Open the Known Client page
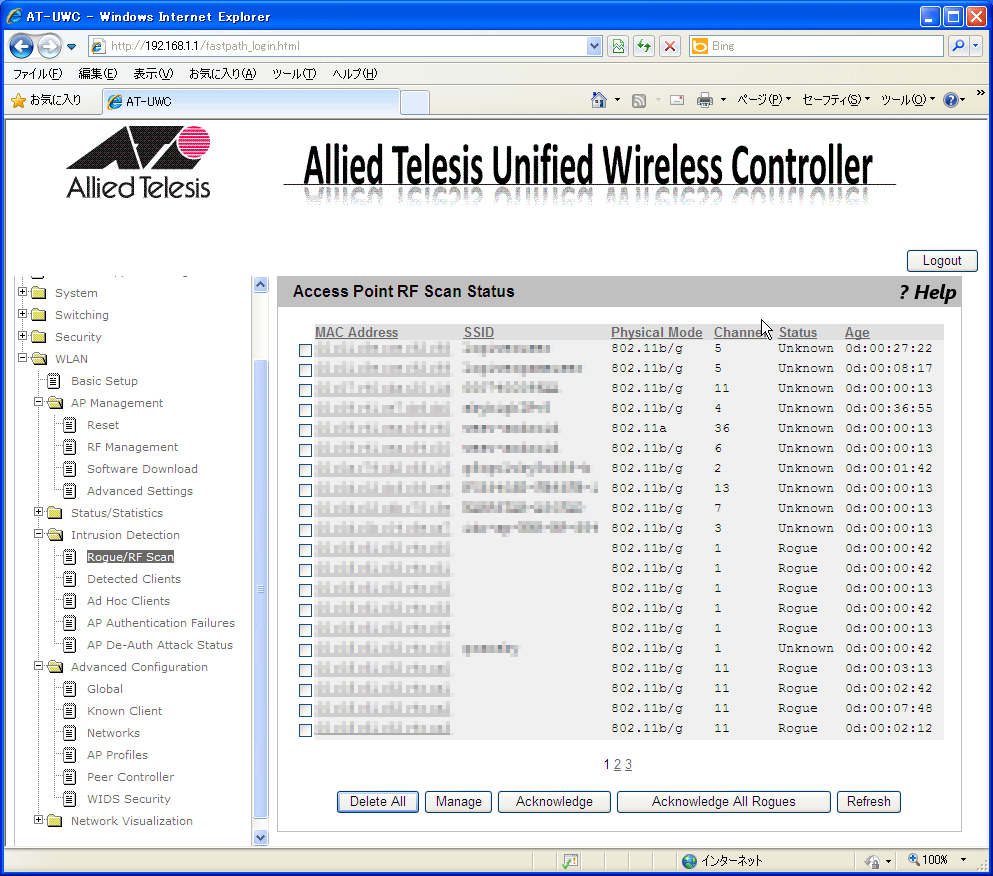Screen dimensions: 993x876 (125, 711)
